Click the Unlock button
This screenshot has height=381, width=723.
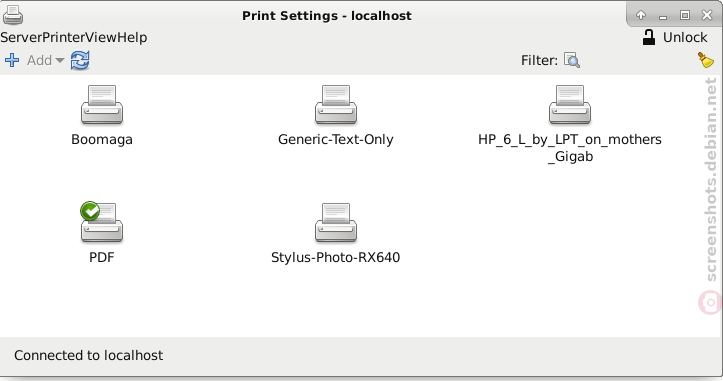pyautogui.click(x=675, y=37)
